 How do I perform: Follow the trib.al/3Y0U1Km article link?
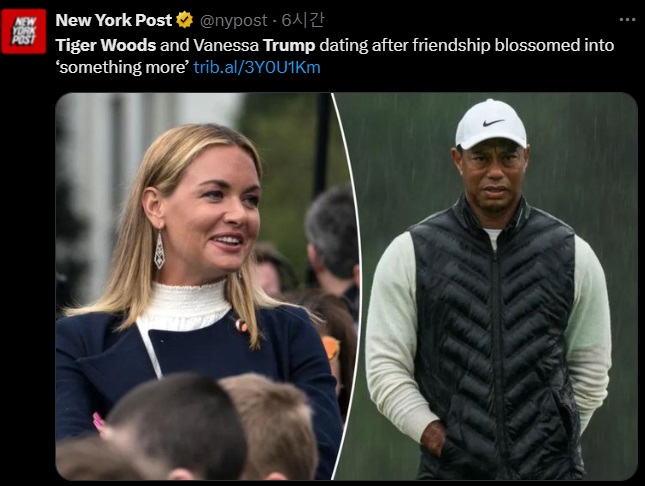coord(257,67)
